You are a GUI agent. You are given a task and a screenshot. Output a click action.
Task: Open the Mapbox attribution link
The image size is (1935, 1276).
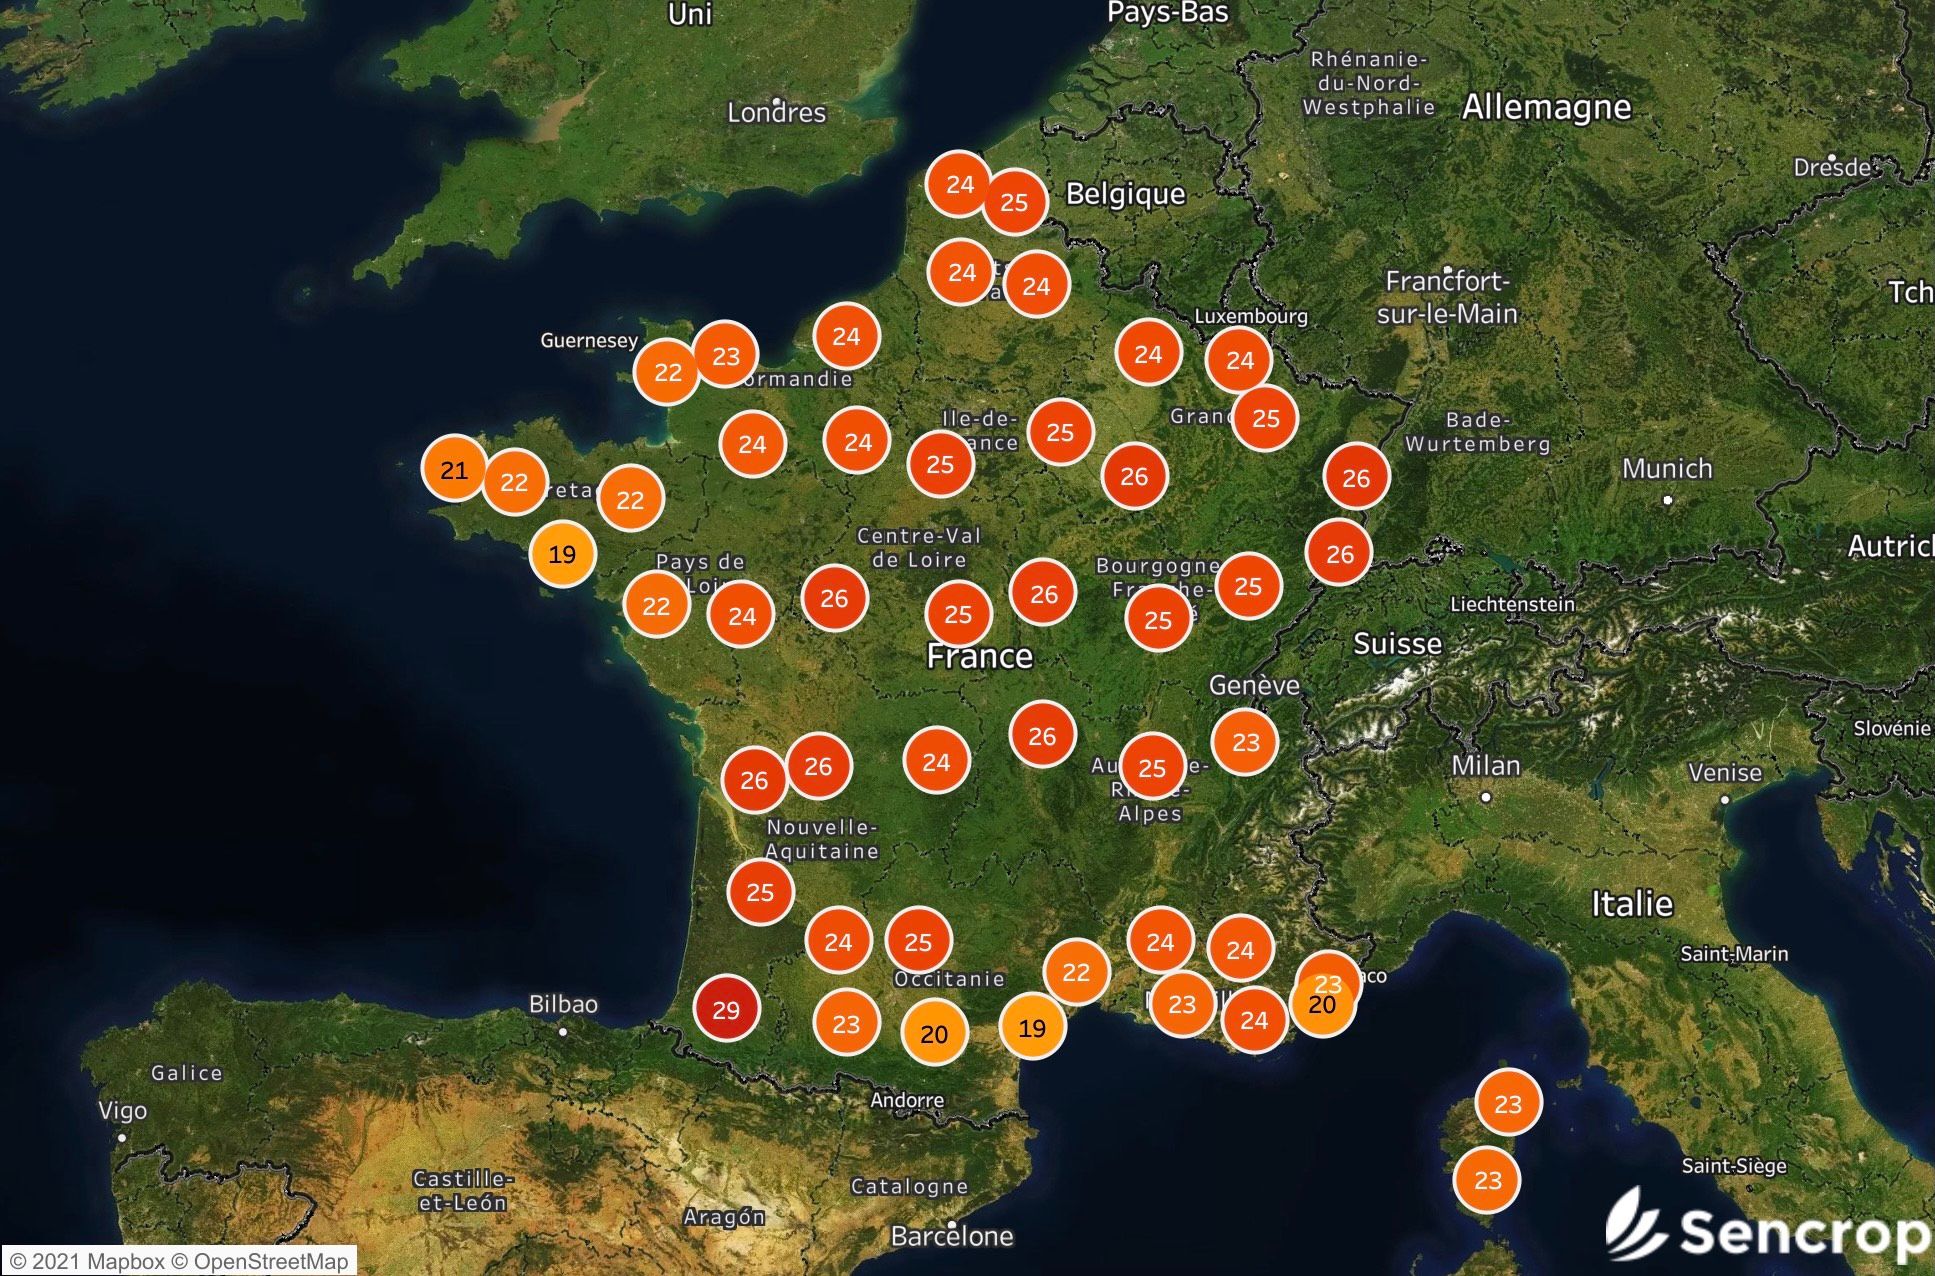[124, 1261]
